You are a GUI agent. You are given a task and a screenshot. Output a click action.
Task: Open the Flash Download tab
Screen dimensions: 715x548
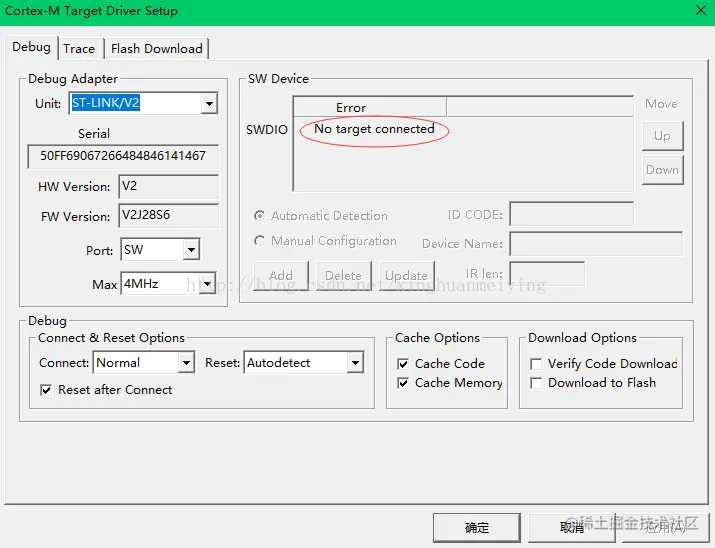tap(156, 49)
